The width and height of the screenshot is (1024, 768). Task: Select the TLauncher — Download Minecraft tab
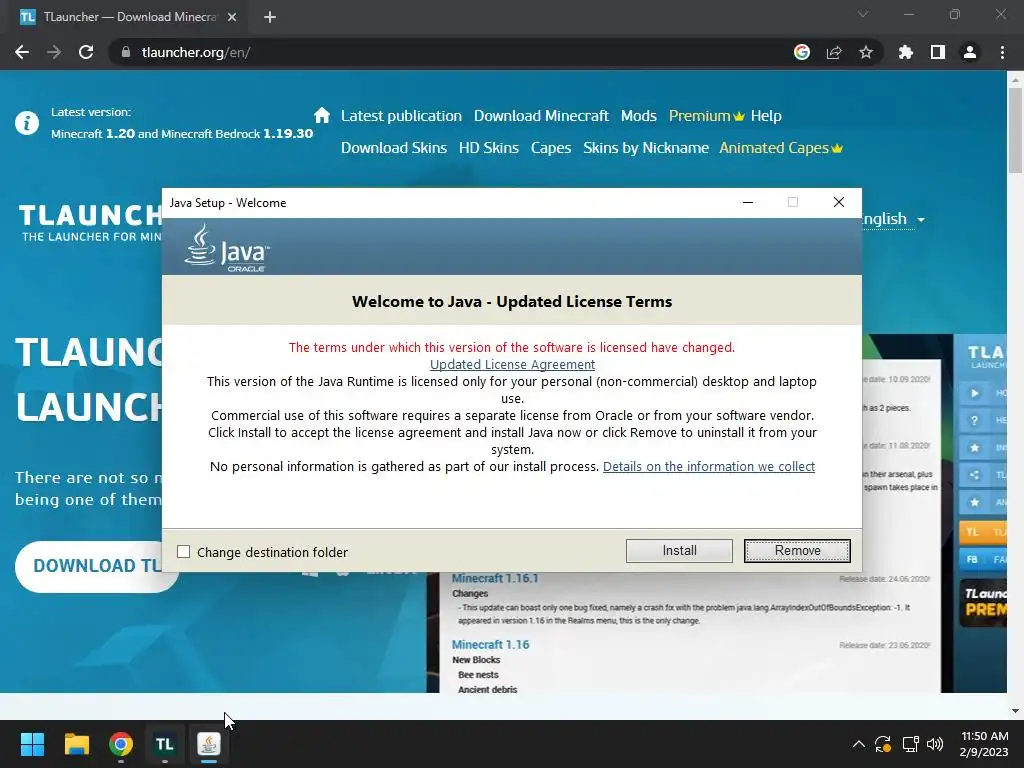[x=127, y=17]
